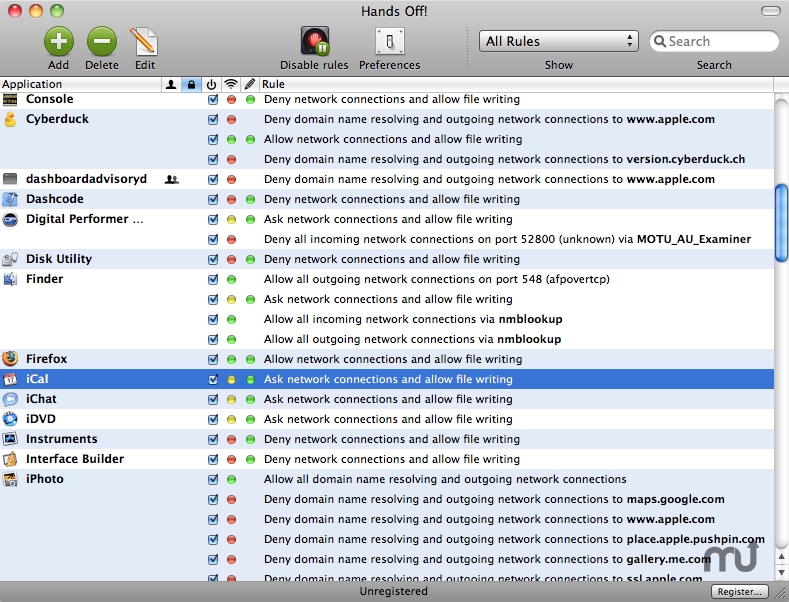Click the green Add rule button
Image resolution: width=789 pixels, height=602 pixels.
[x=58, y=42]
